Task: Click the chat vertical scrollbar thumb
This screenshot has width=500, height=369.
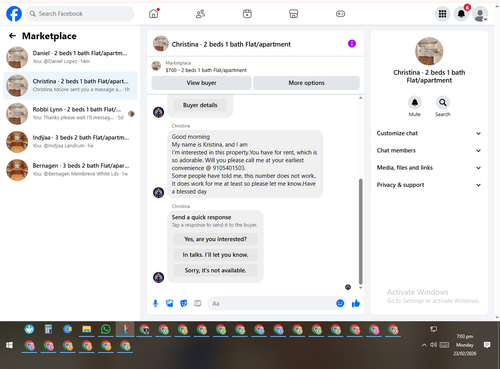Action: [x=360, y=231]
